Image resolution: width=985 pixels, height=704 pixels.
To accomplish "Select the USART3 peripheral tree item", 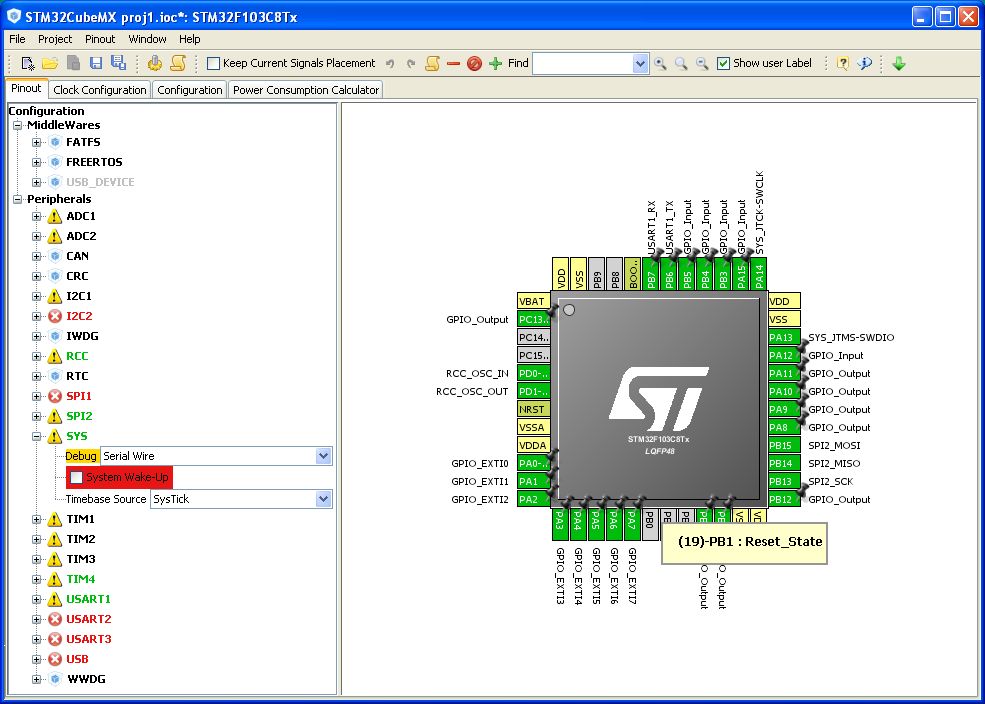I will tap(89, 639).
